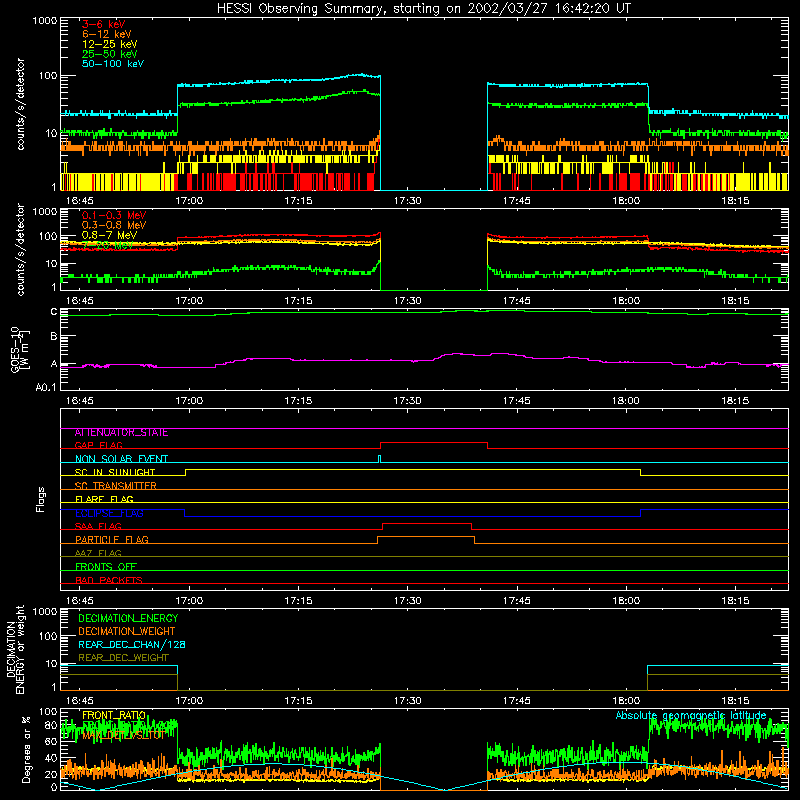Select the 6-12 keV legend label
The width and height of the screenshot is (800, 800).
(107, 34)
